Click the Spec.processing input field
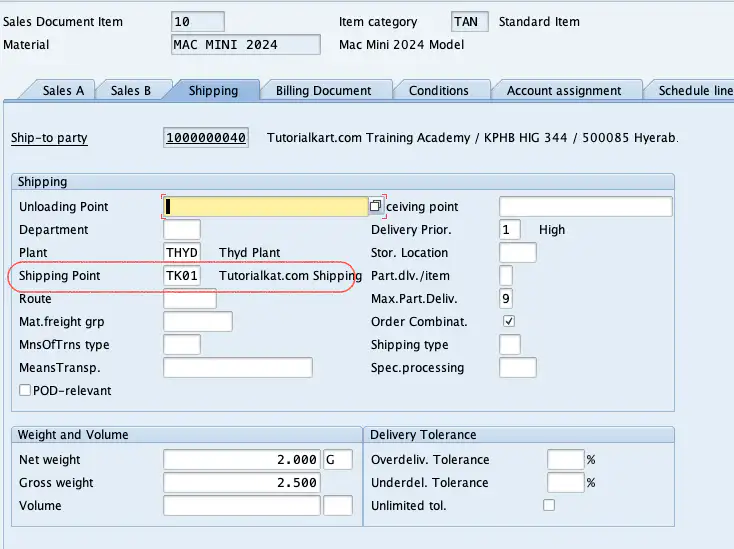734x549 pixels. (518, 367)
